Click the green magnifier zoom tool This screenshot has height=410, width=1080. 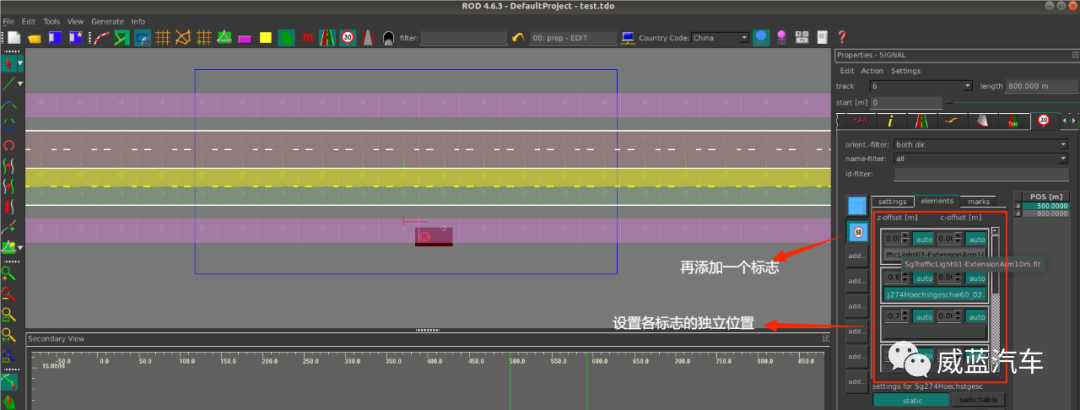click(8, 274)
